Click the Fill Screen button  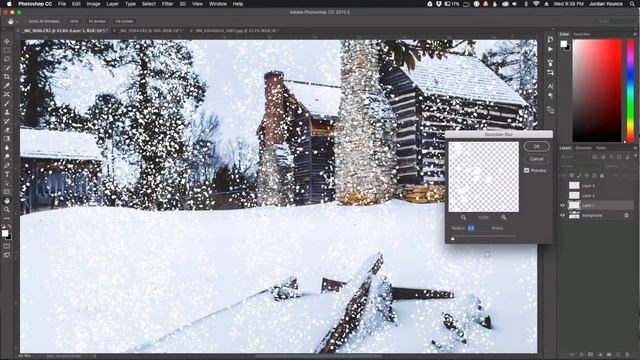[x=124, y=21]
